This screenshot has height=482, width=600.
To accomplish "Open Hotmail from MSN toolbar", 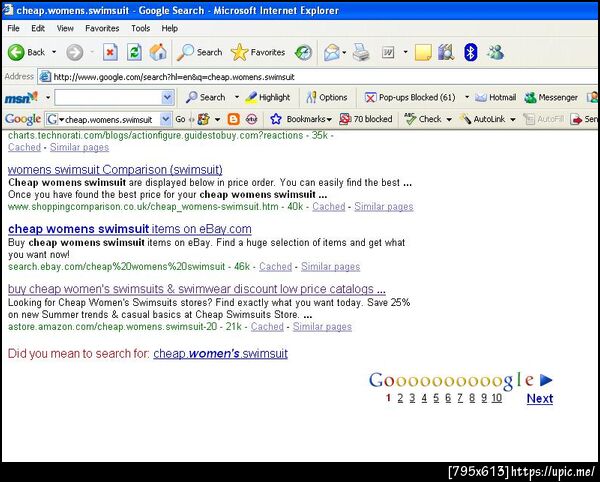I will [x=496, y=97].
